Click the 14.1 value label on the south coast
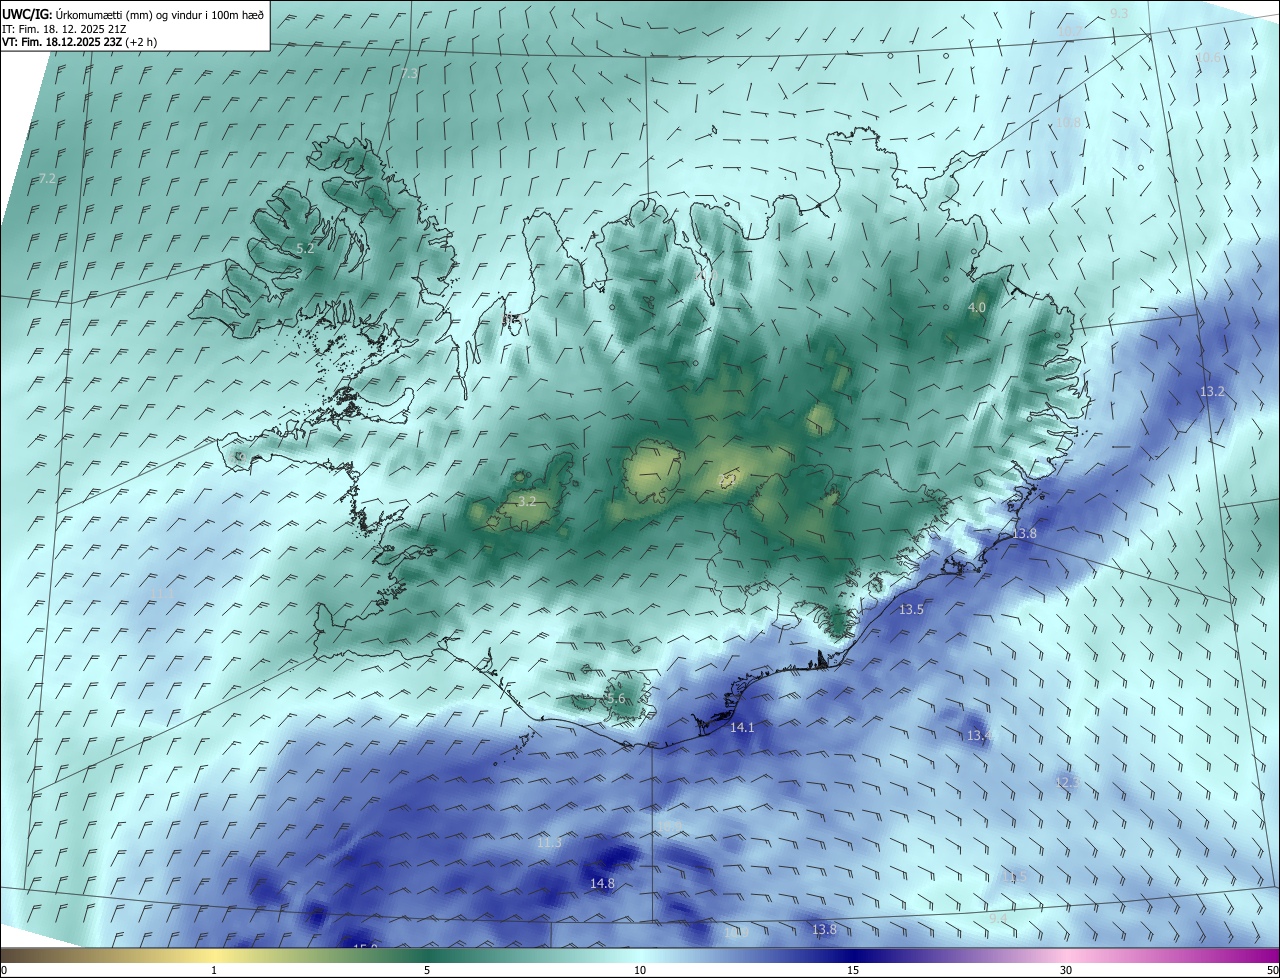1280x978 pixels. coord(742,728)
